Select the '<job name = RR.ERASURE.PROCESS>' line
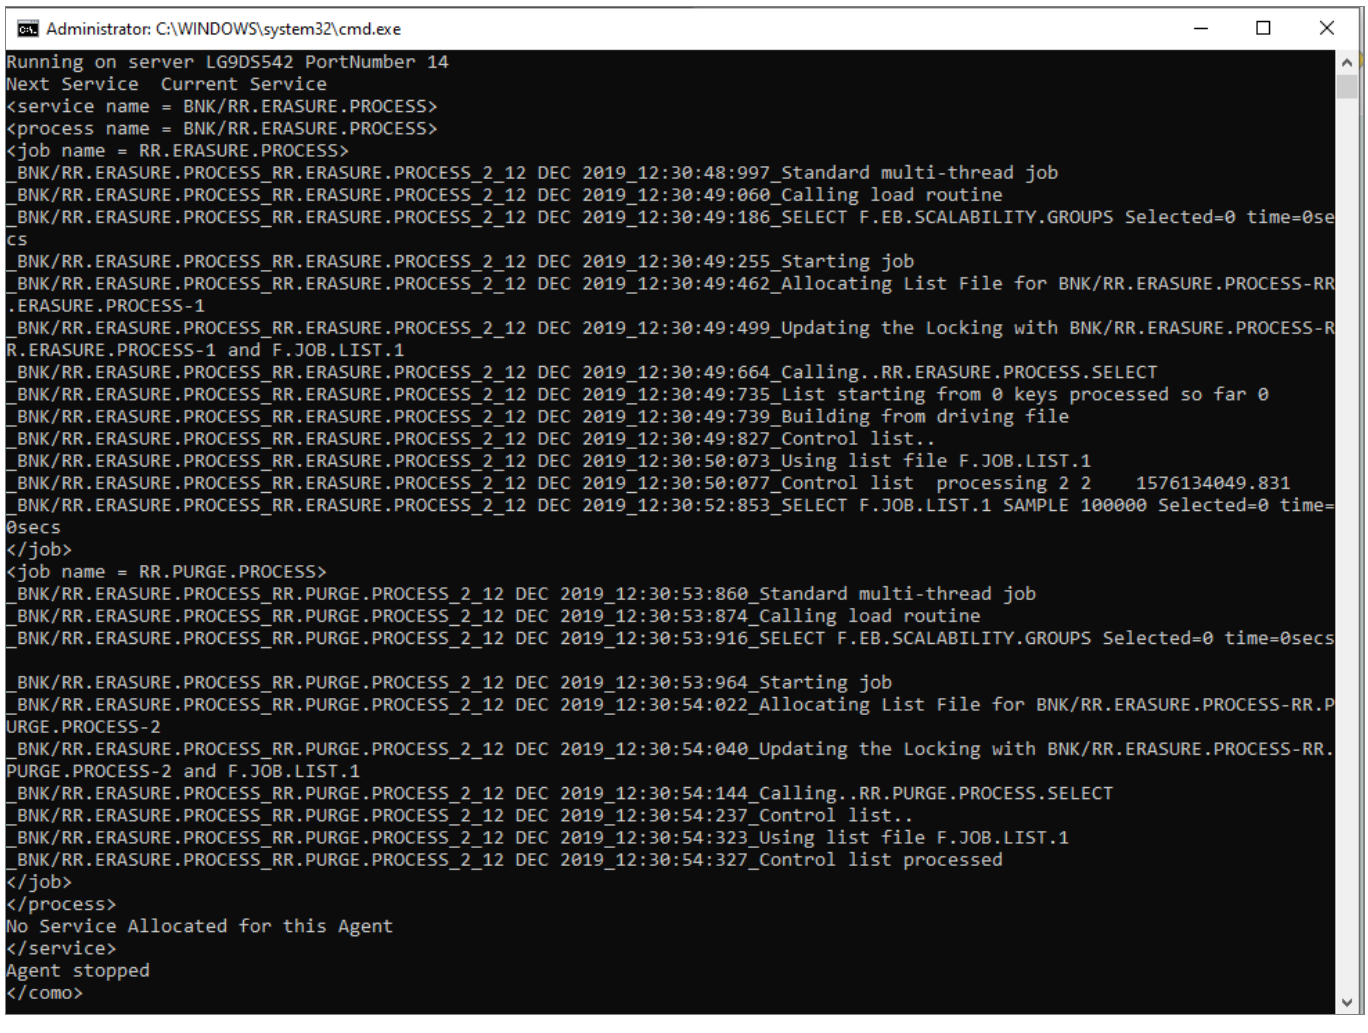This screenshot has height=1033, width=1368. (x=177, y=151)
